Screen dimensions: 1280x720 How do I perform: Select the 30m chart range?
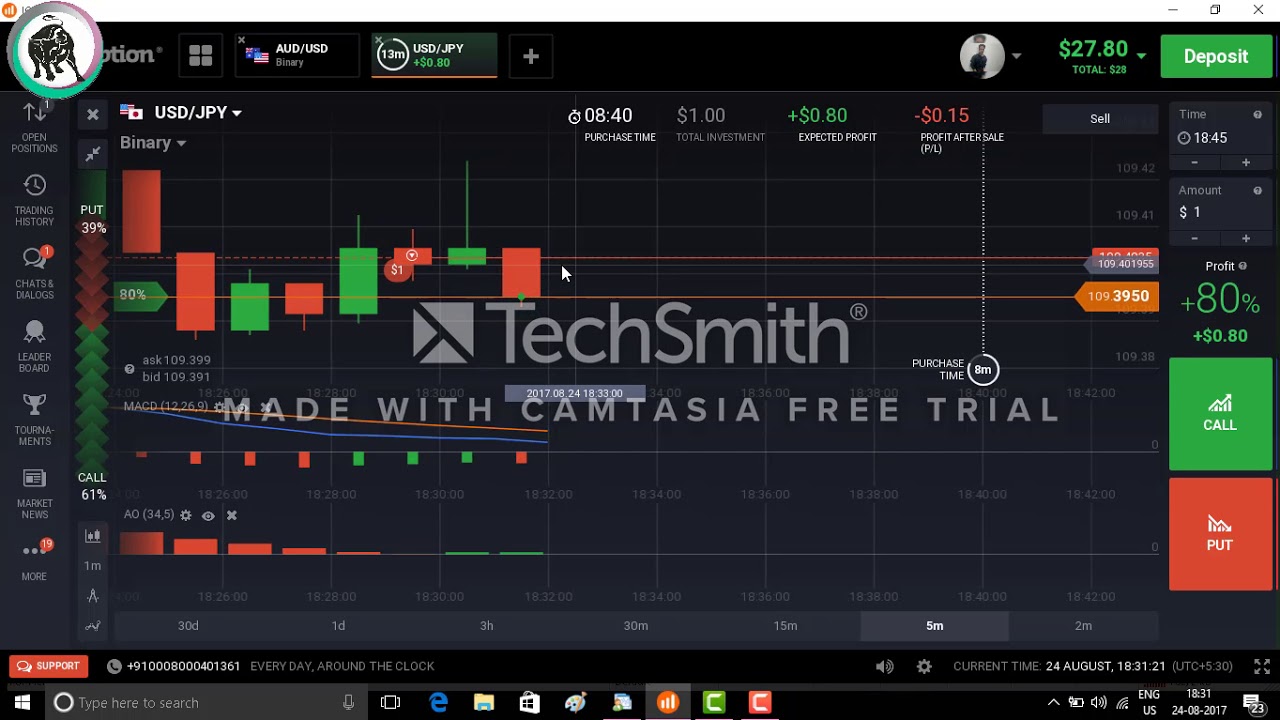click(636, 626)
